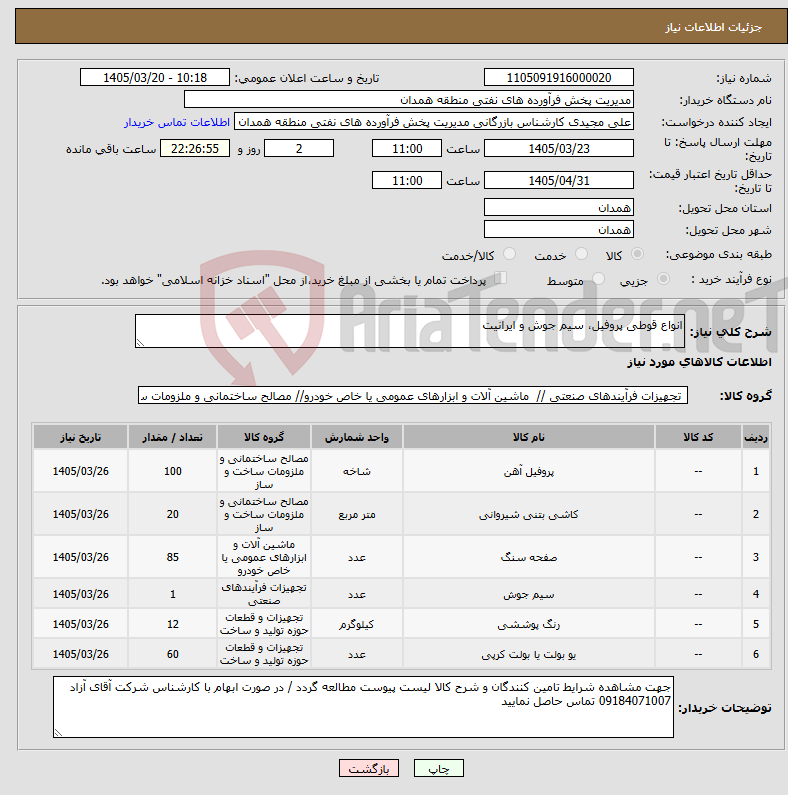This screenshot has height=795, width=788.
Task: Click the remaining time field 22:26:55
Action: tap(195, 149)
